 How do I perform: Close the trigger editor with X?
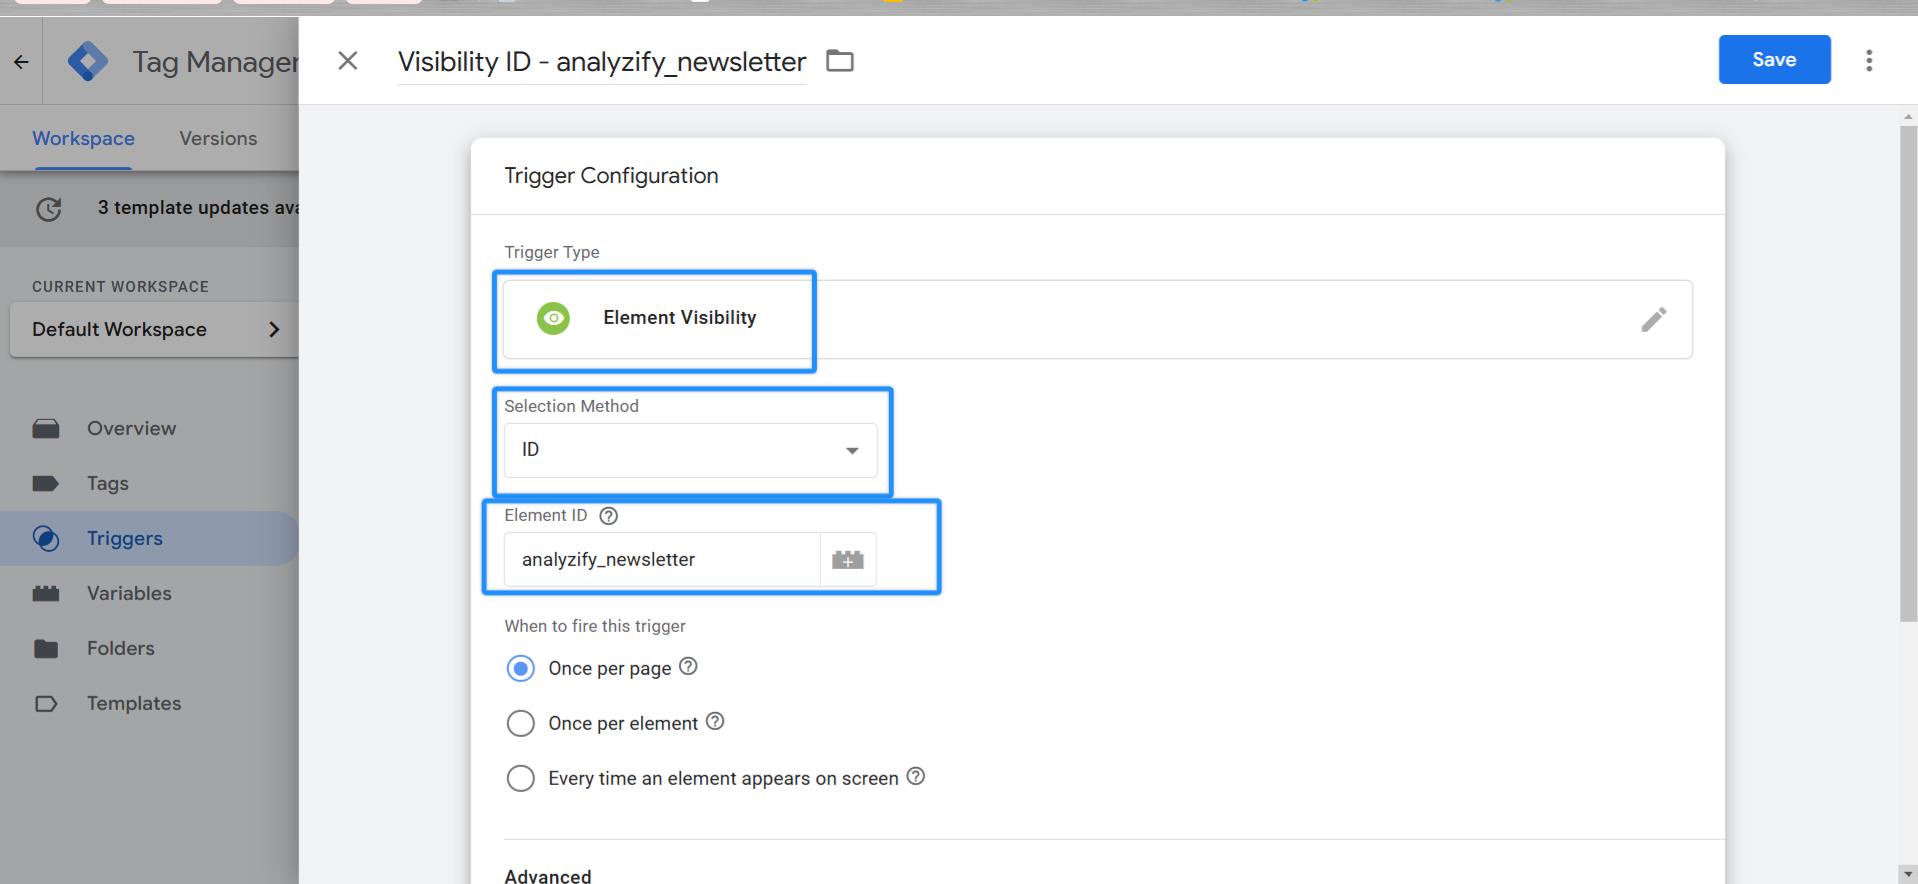[348, 61]
